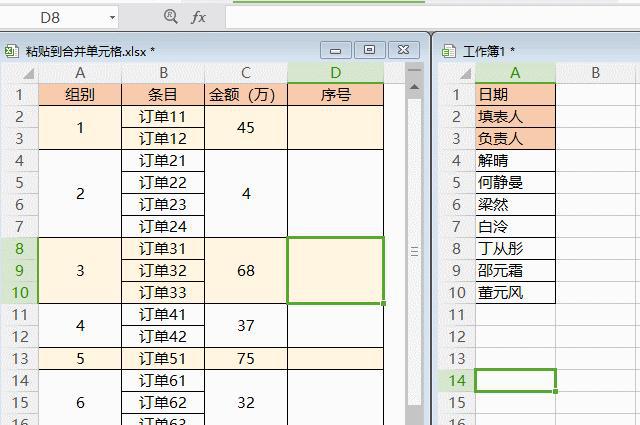Select cell 订单62

pos(163,403)
